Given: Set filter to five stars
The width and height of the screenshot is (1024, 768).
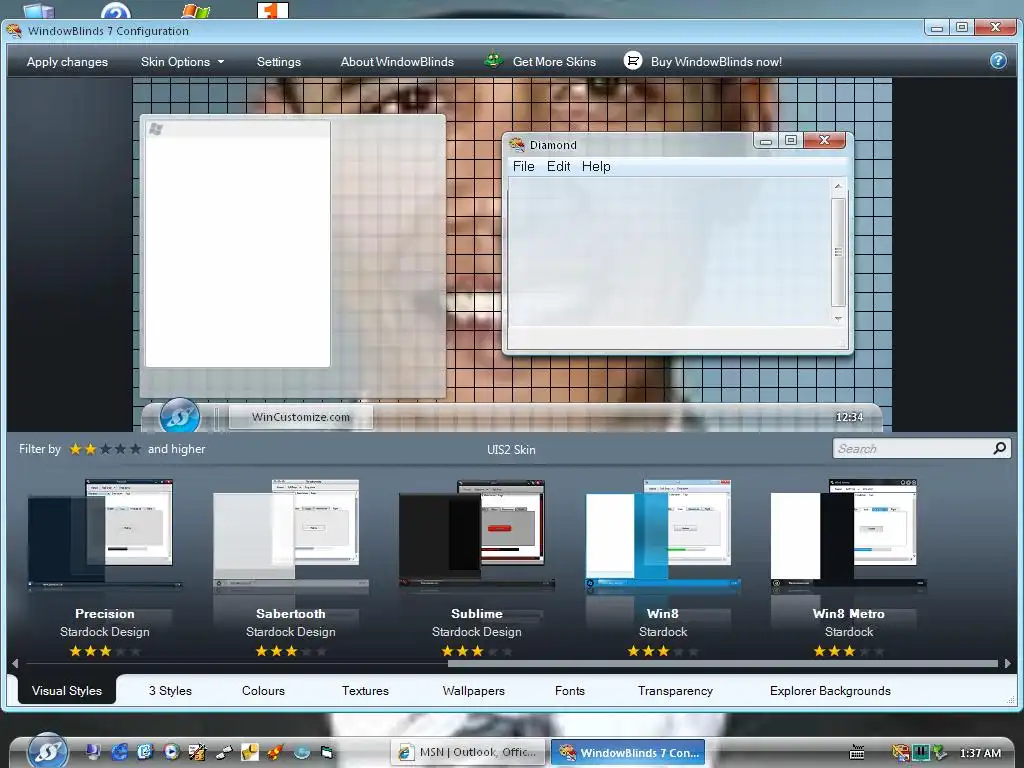Looking at the screenshot, I should [x=135, y=449].
